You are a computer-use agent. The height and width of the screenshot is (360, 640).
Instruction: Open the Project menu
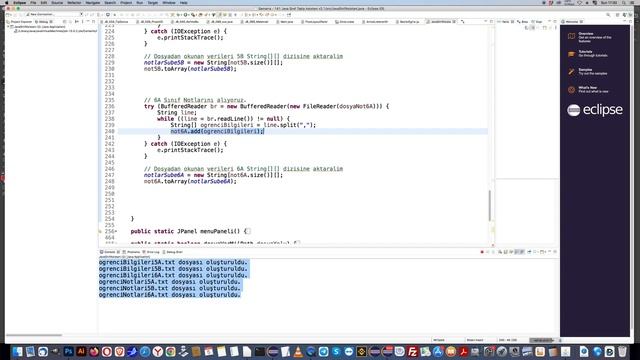(126, 3)
